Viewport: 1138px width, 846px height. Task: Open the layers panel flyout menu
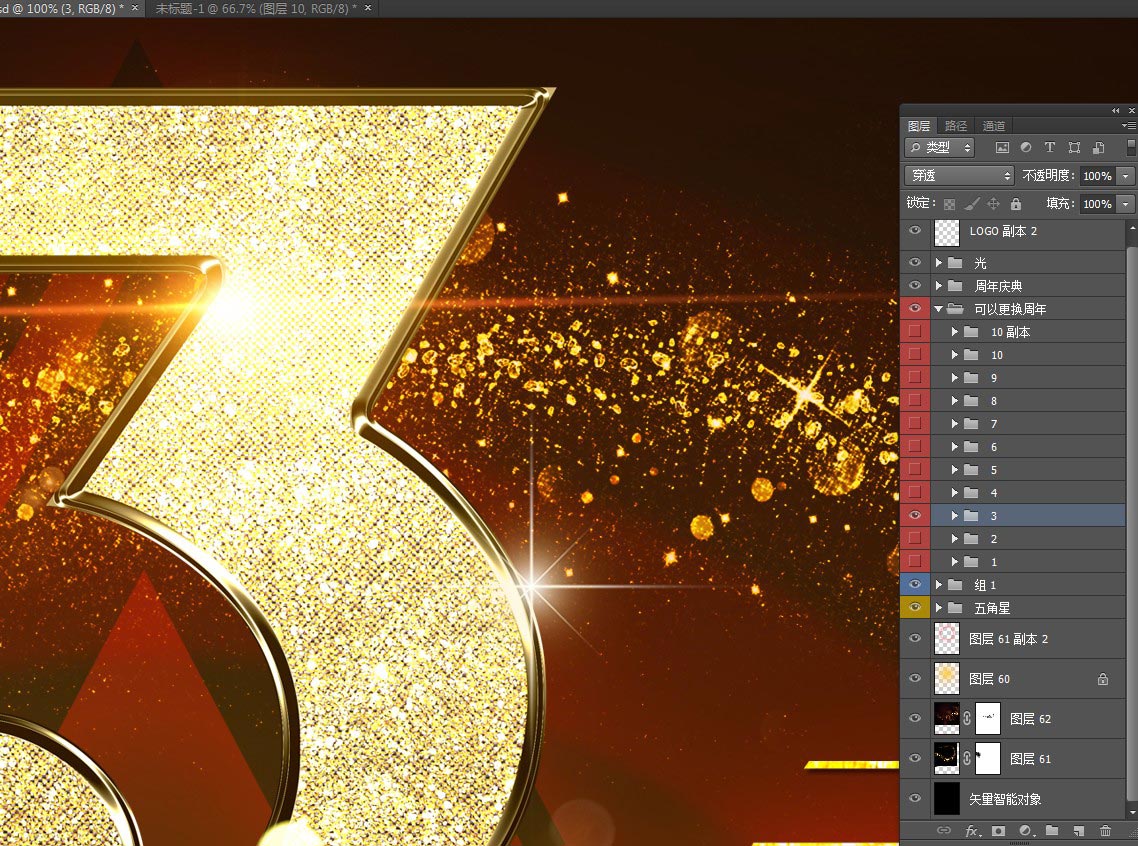pyautogui.click(x=1129, y=126)
